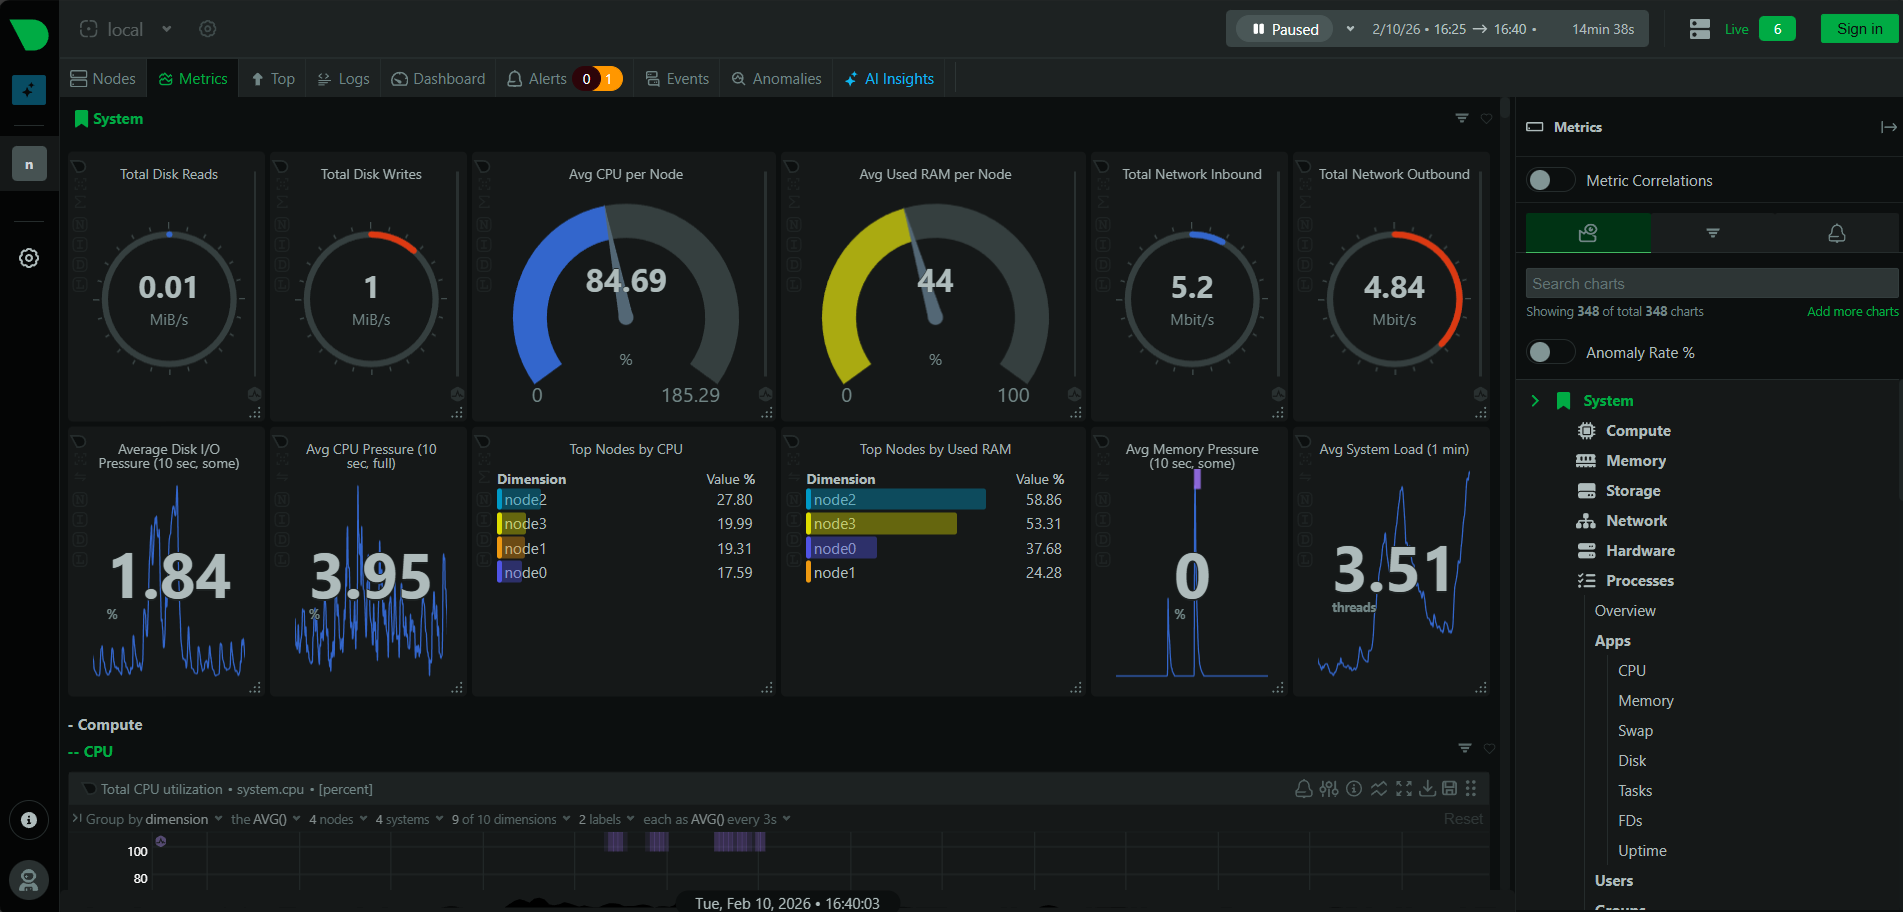This screenshot has height=912, width=1903.
Task: Open the user profile avatar icon
Action: 29,880
